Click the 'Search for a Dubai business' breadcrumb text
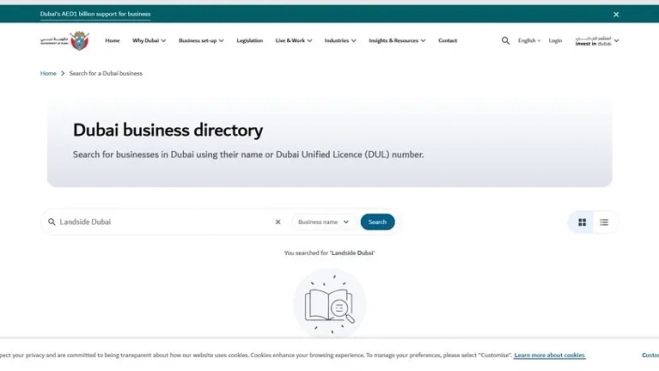Viewport: 659px width, 371px height. [106, 74]
